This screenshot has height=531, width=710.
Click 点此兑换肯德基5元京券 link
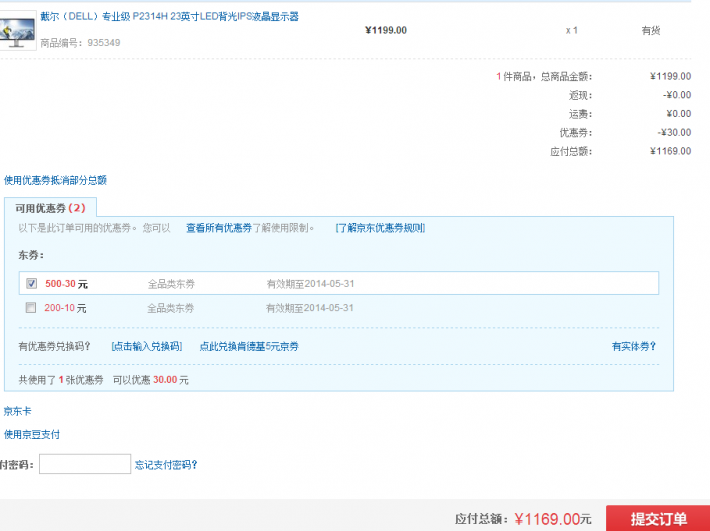(248, 346)
